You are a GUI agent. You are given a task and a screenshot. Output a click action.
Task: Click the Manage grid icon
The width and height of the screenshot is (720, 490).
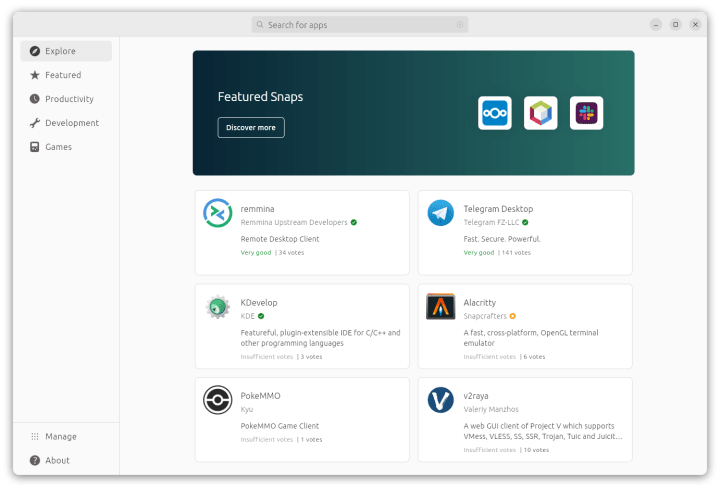(35, 436)
